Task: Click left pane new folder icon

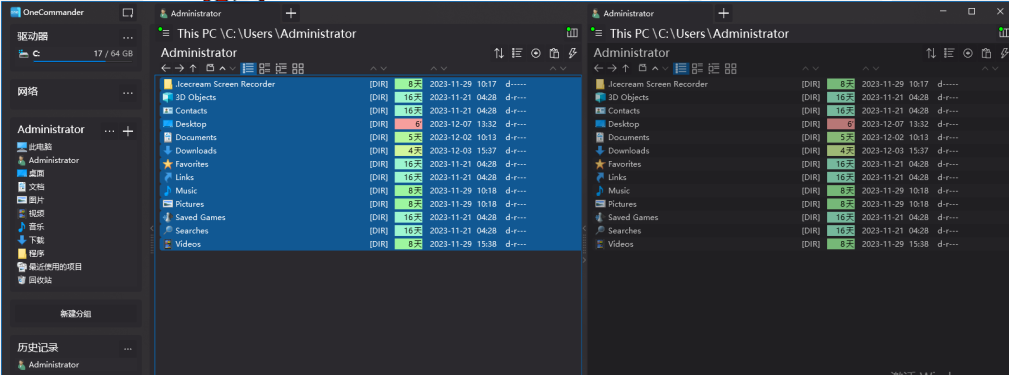Action: [x=210, y=68]
